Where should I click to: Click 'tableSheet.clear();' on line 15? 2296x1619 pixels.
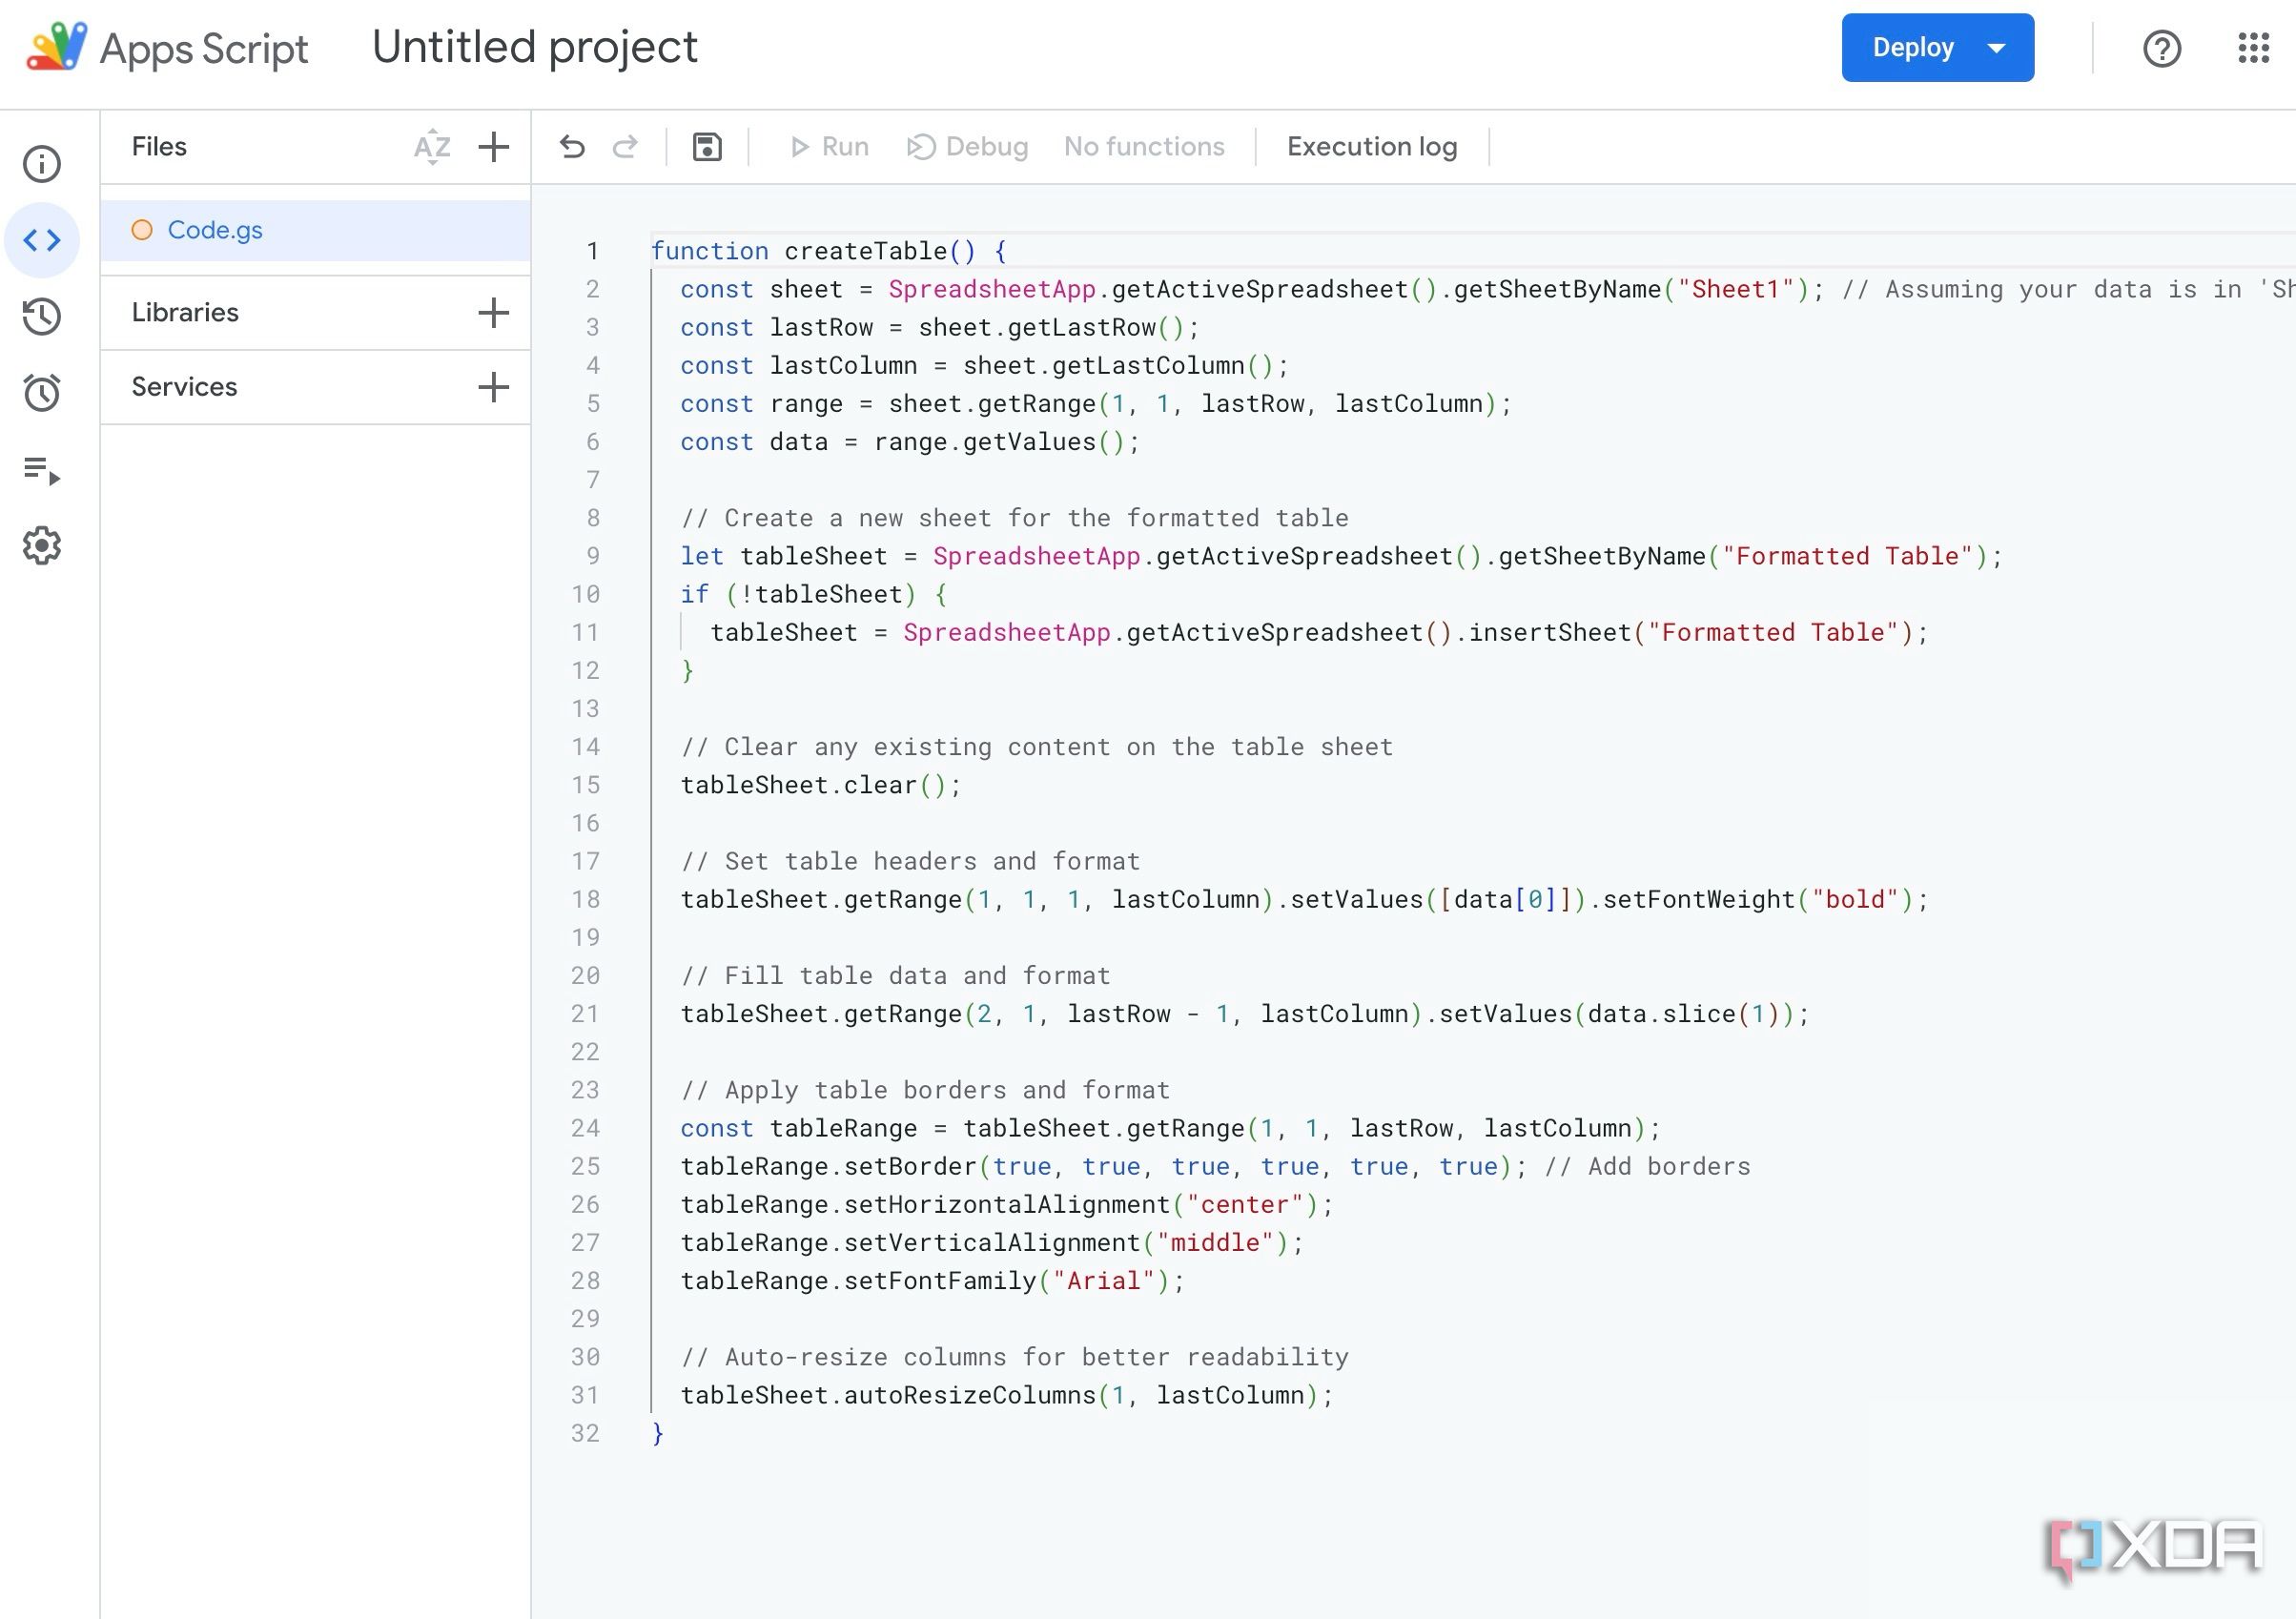820,785
